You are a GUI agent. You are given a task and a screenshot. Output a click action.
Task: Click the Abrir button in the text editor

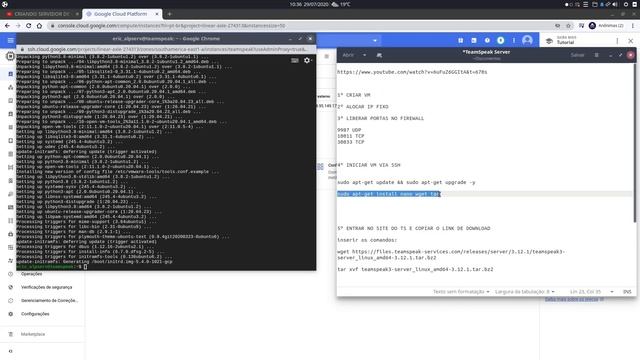click(348, 55)
